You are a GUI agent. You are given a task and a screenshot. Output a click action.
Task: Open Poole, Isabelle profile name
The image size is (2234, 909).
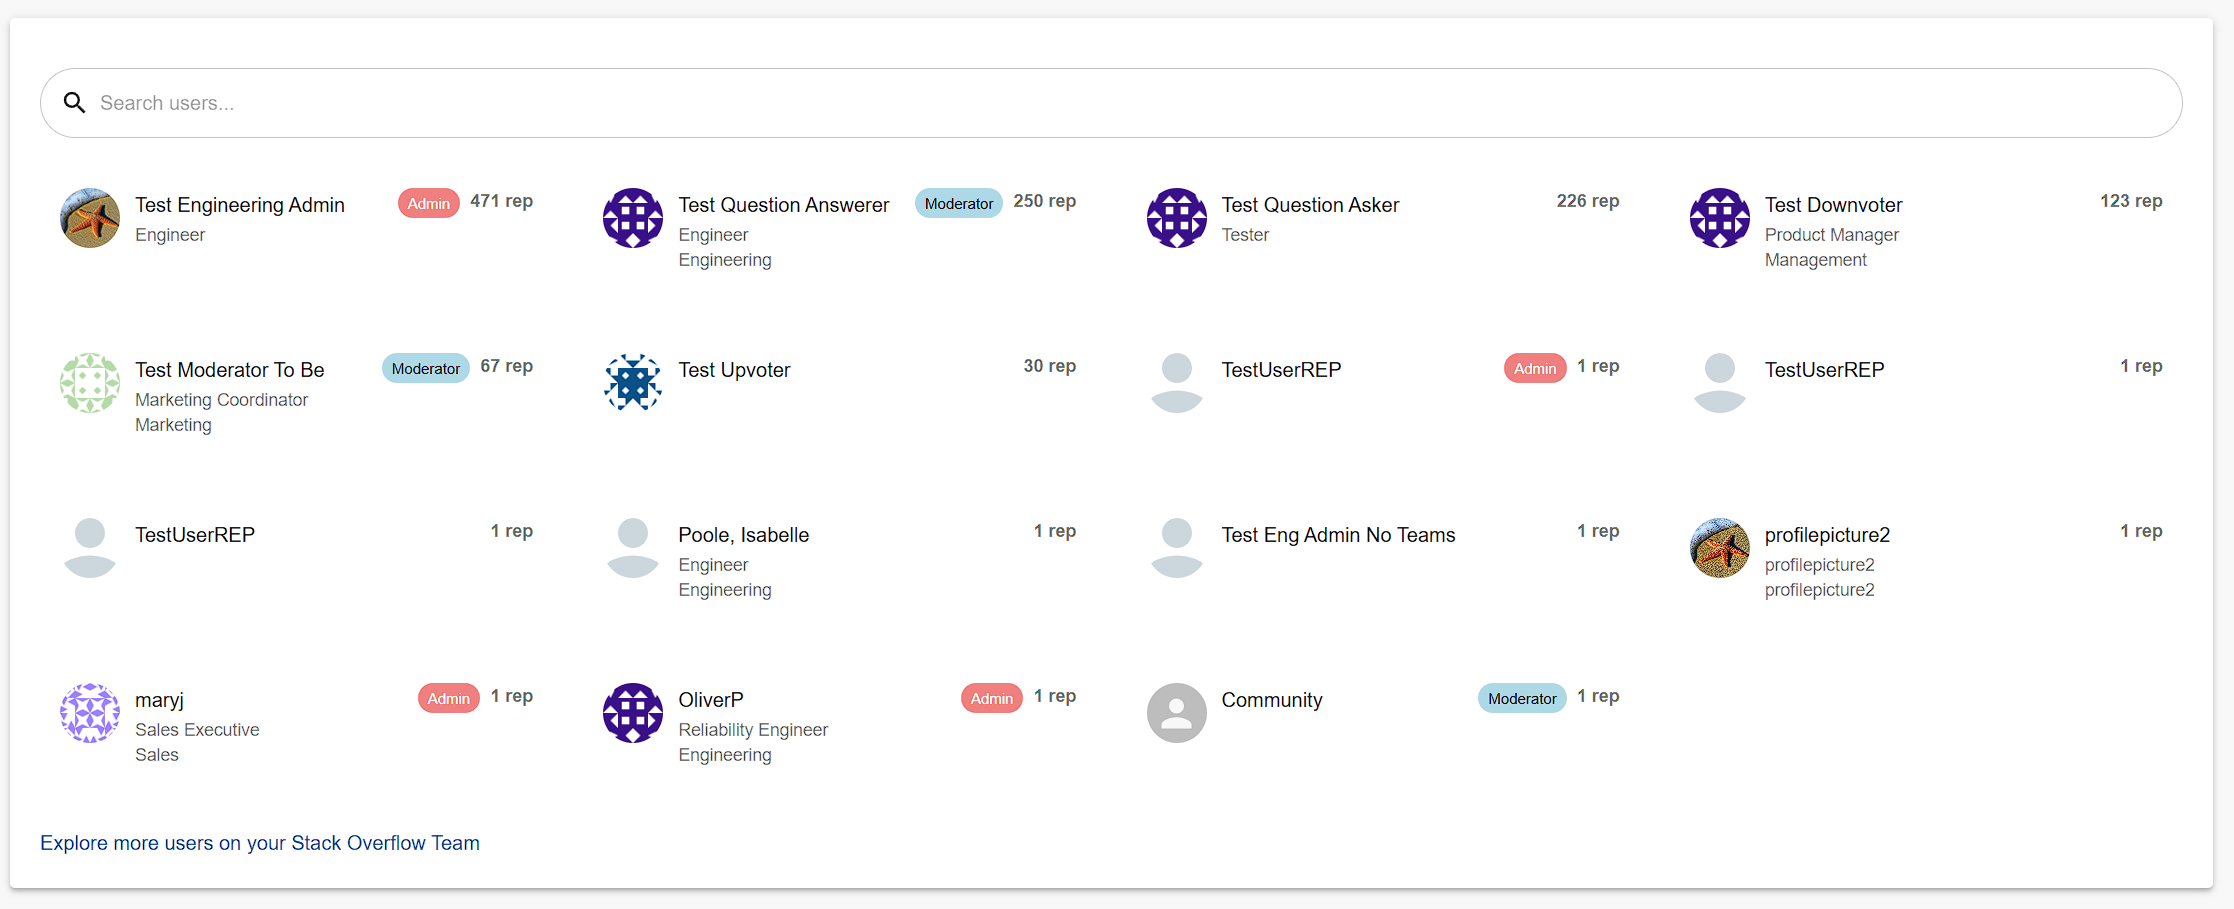[744, 535]
